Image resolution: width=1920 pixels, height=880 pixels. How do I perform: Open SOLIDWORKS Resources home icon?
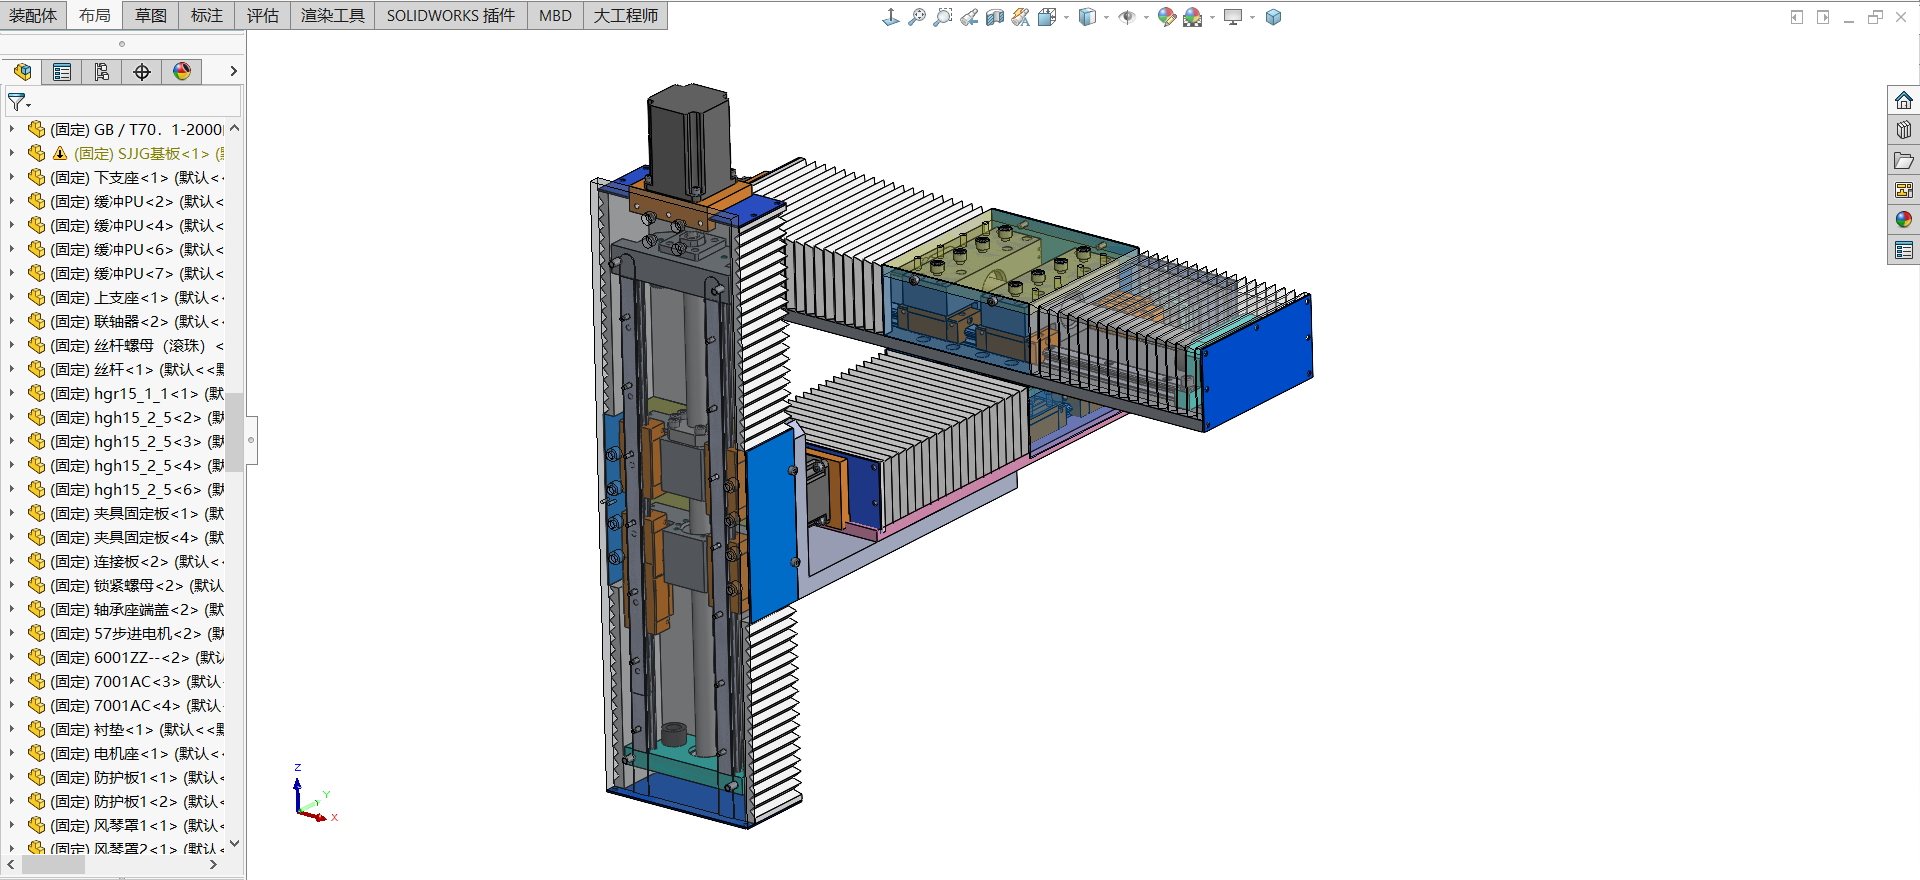click(x=1904, y=100)
